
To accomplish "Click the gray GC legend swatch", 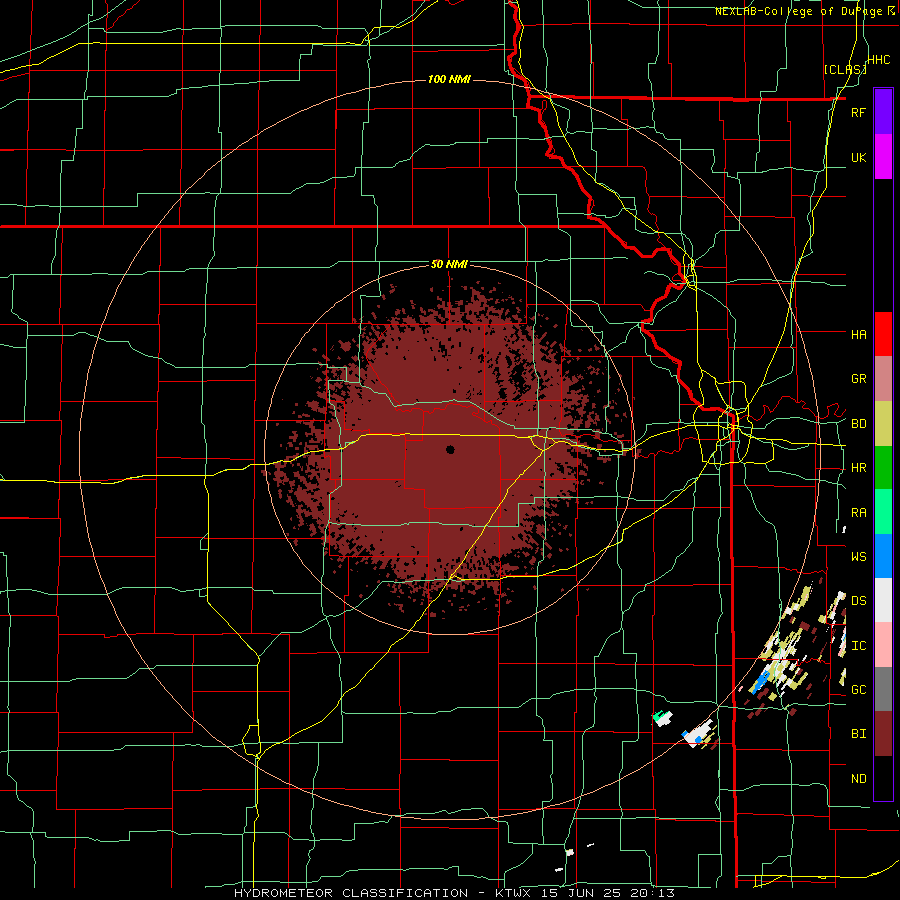I will pos(883,689).
